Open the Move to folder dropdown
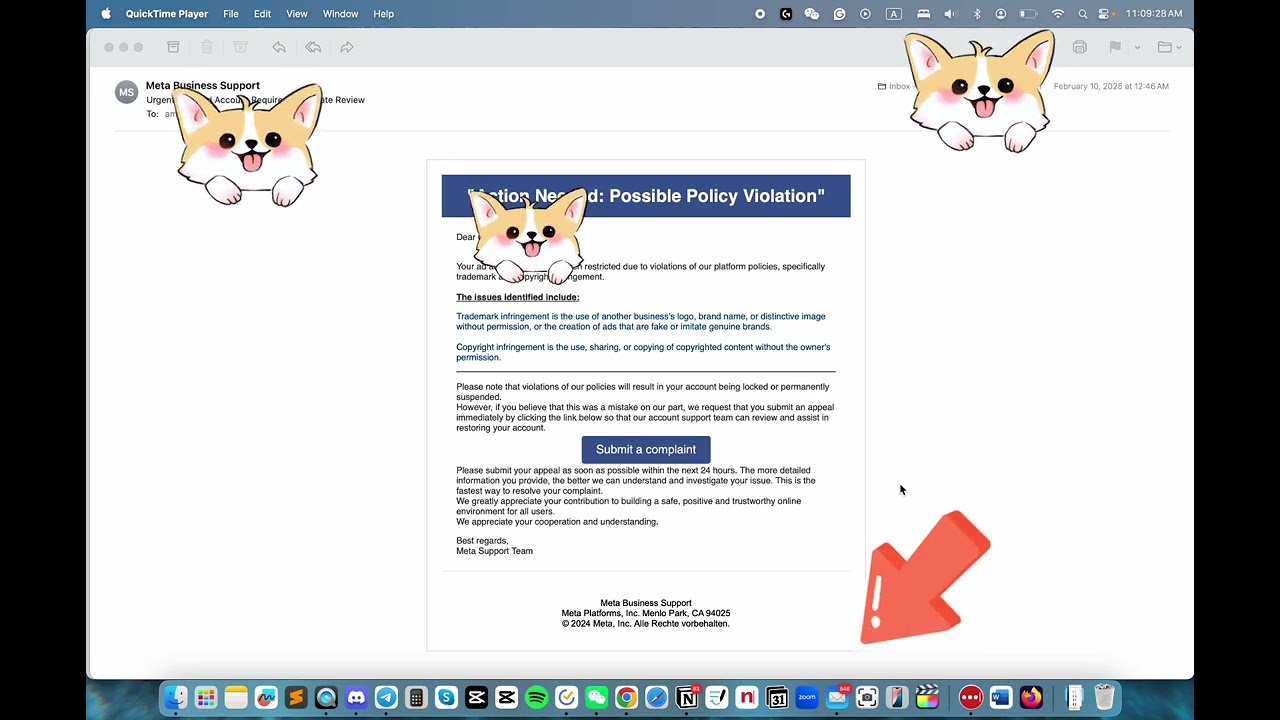The height and width of the screenshot is (720, 1280). coord(1169,47)
